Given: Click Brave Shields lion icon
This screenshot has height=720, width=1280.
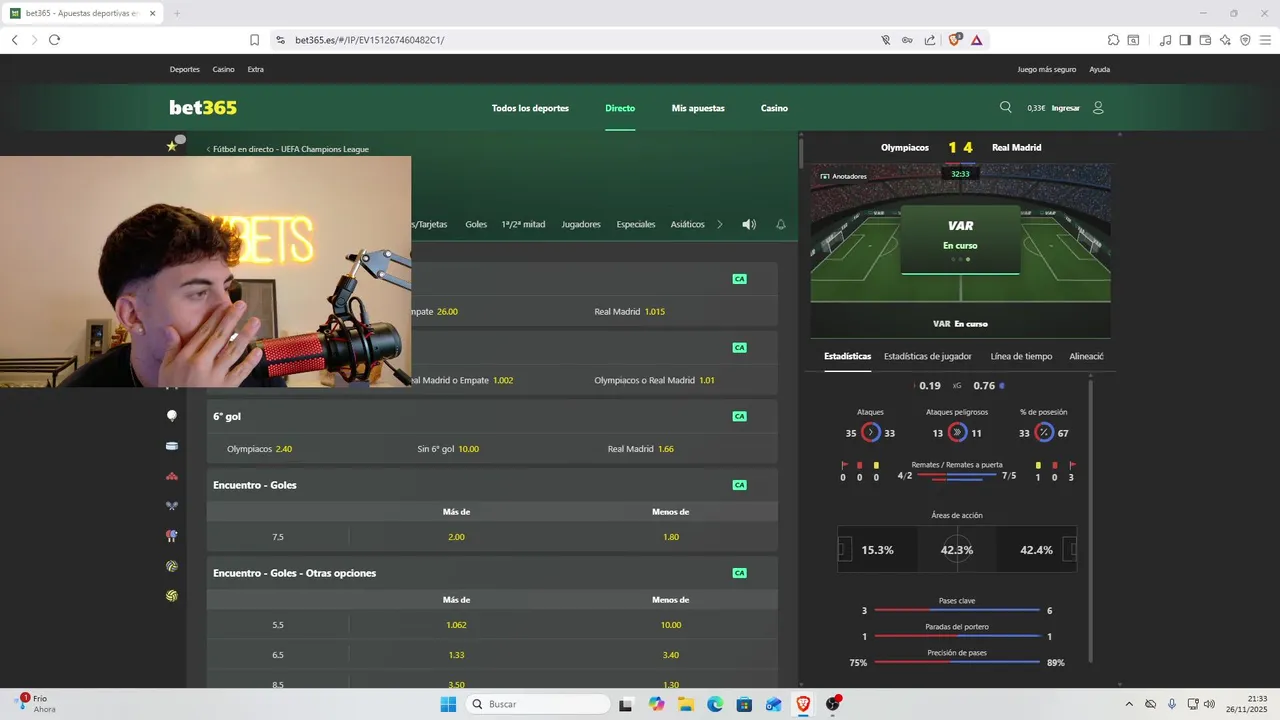Looking at the screenshot, I should pos(953,40).
